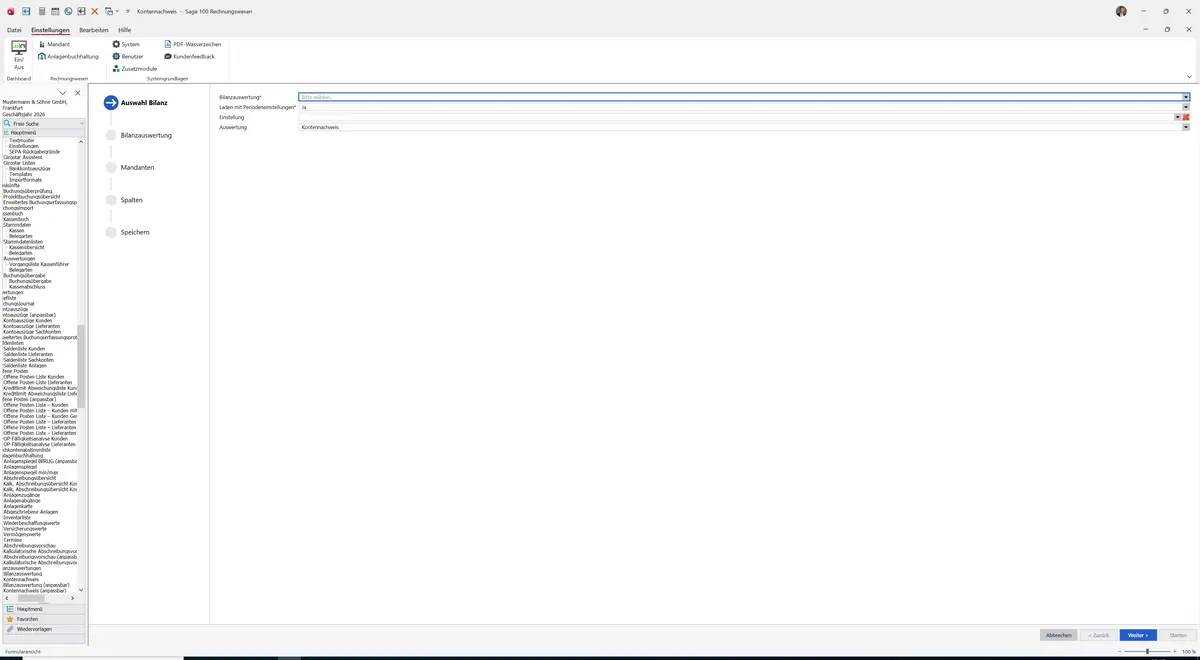
Task: Expand the Bilanzauswertung dropdown arrow
Action: coord(1186,97)
